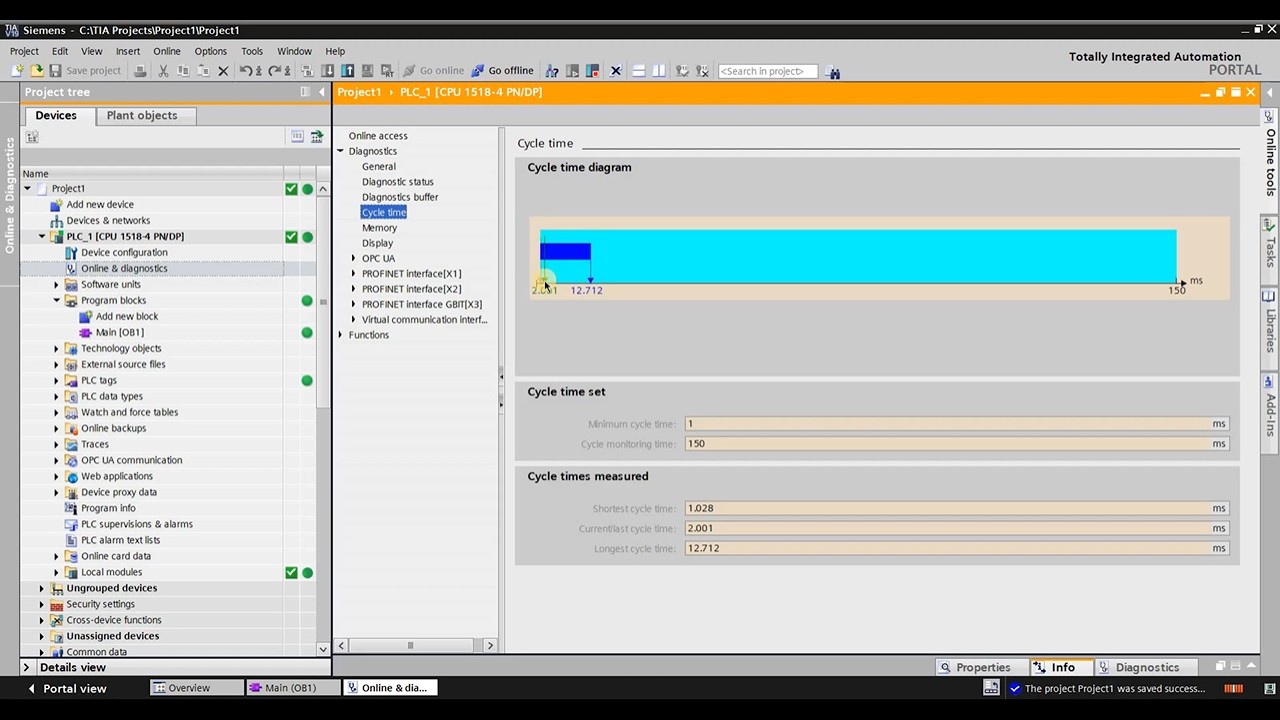Open Main (OB1) editor taskbar item

[x=293, y=688]
